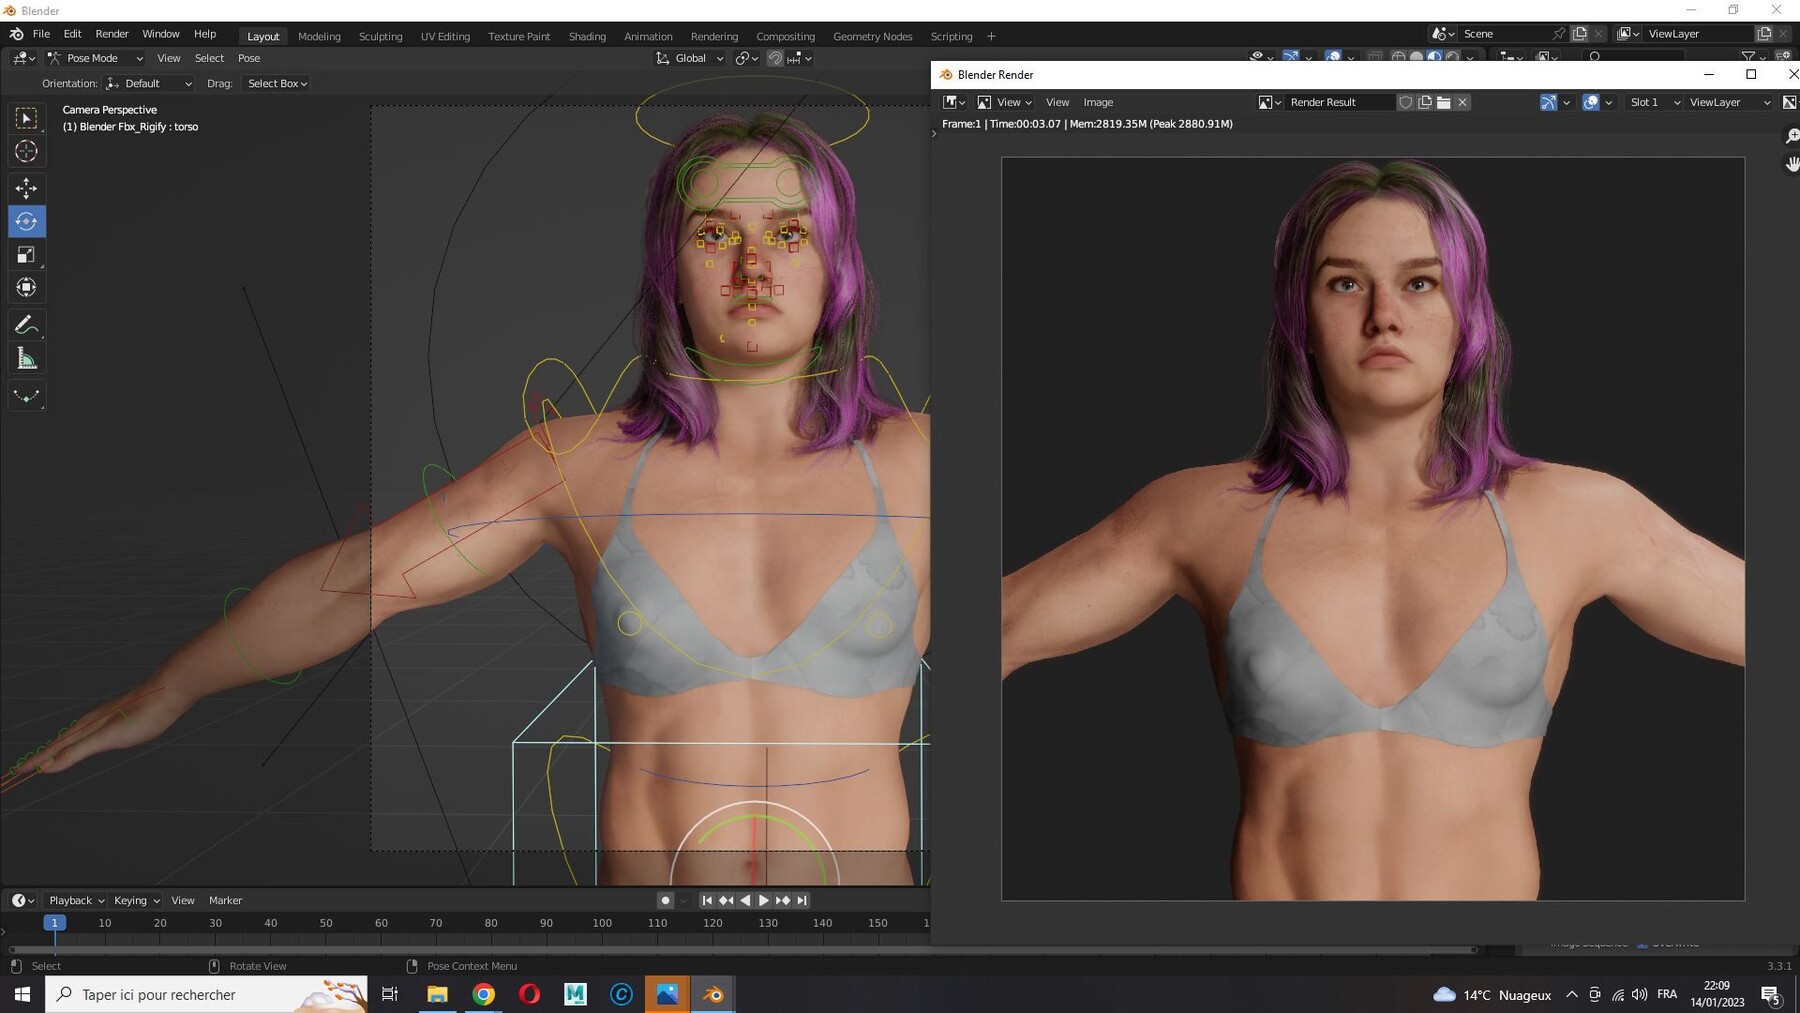Click the zoom magnifier in render window
This screenshot has height=1013, width=1800.
pos(1792,137)
